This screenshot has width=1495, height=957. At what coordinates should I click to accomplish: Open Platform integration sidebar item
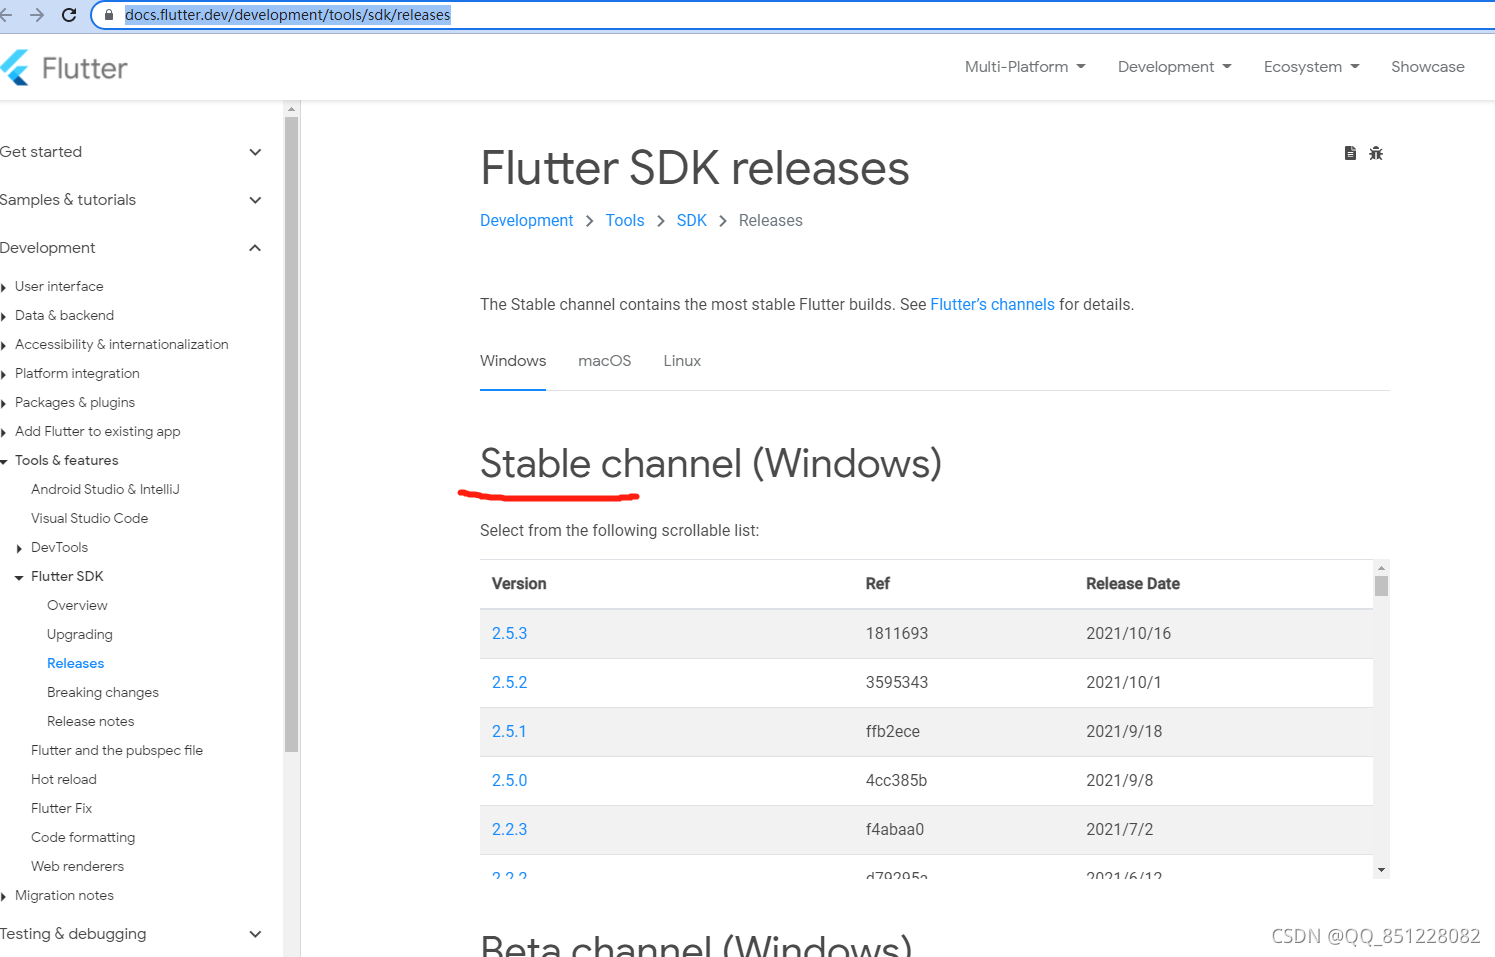(77, 373)
